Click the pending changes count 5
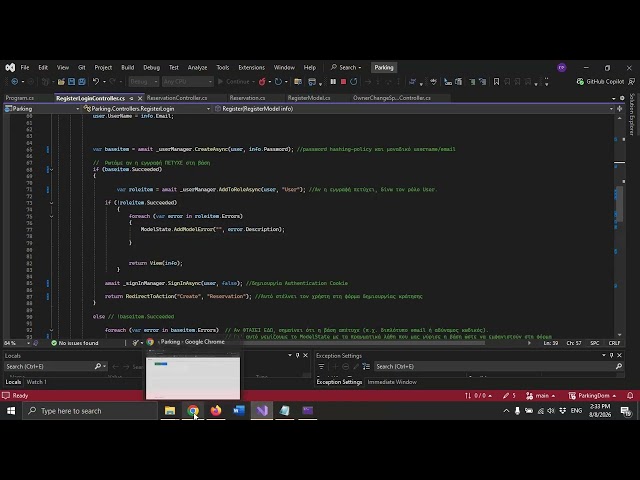Viewport: 640px width, 480px height. click(509, 396)
